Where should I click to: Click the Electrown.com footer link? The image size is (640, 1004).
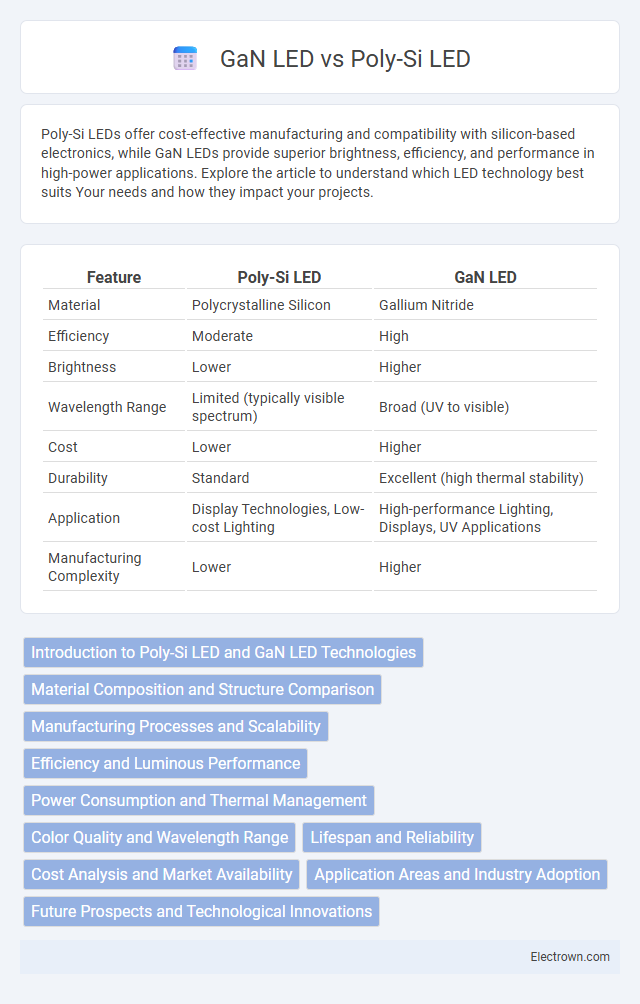(570, 957)
